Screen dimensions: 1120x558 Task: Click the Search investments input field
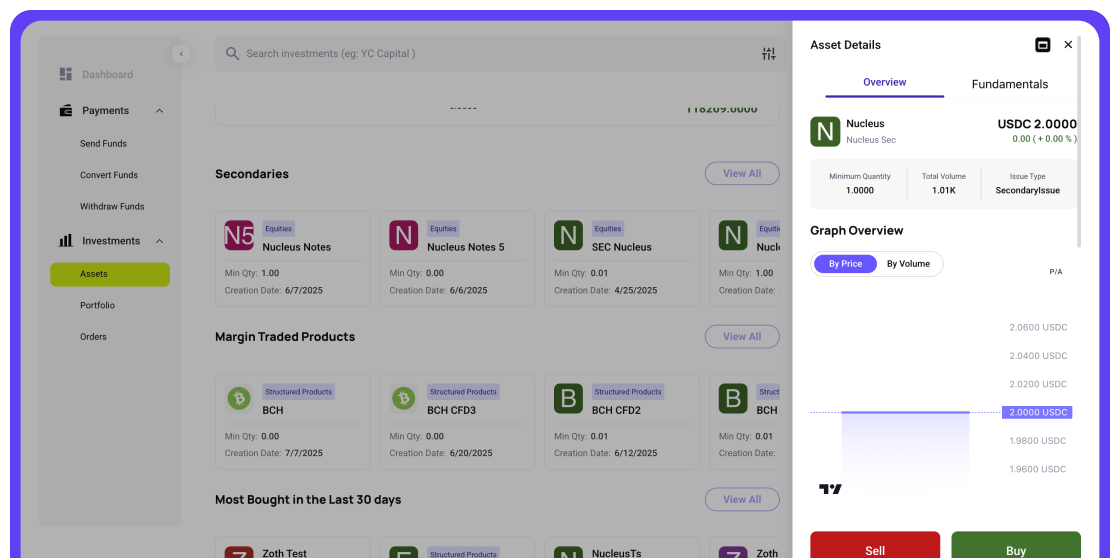500,54
